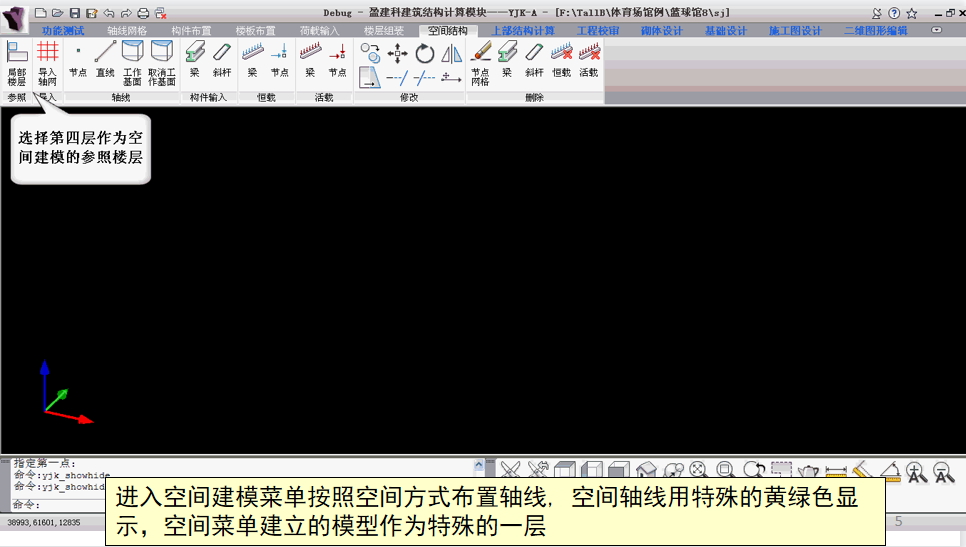Screen dimensions: 966x547
Task: Click the copy icon in the 修改 group
Action: point(370,53)
